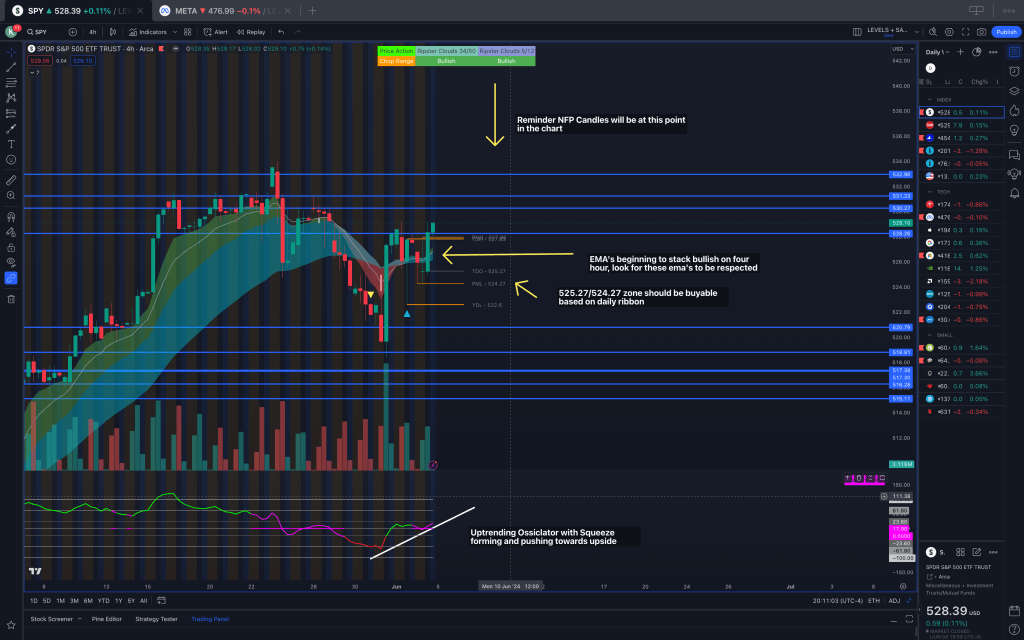Image resolution: width=1024 pixels, height=640 pixels.
Task: Toggle ADJ price adjustment
Action: pos(895,600)
